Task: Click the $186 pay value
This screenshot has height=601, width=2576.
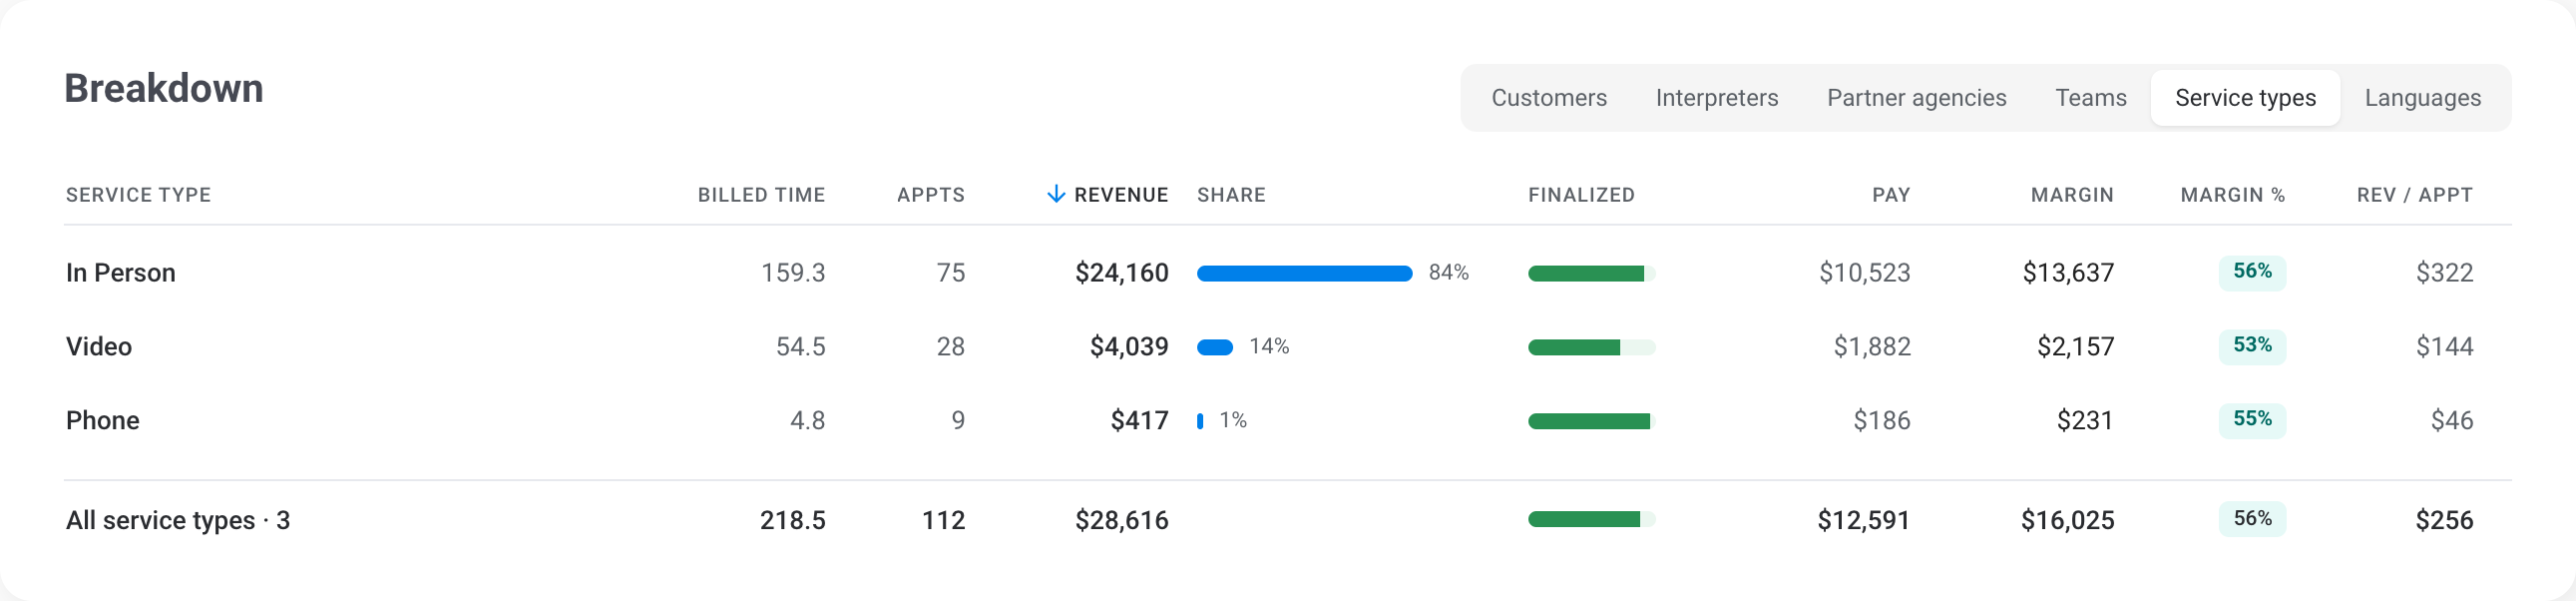Action: coord(1881,421)
